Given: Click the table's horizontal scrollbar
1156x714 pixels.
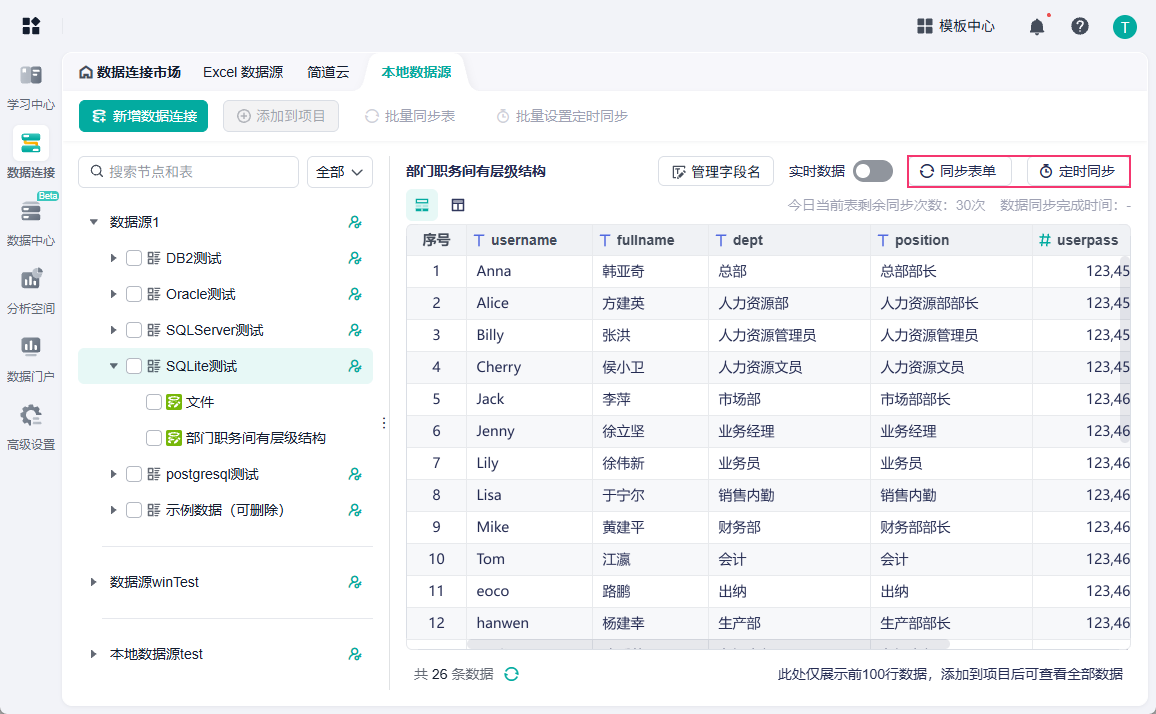Looking at the screenshot, I should [708, 644].
